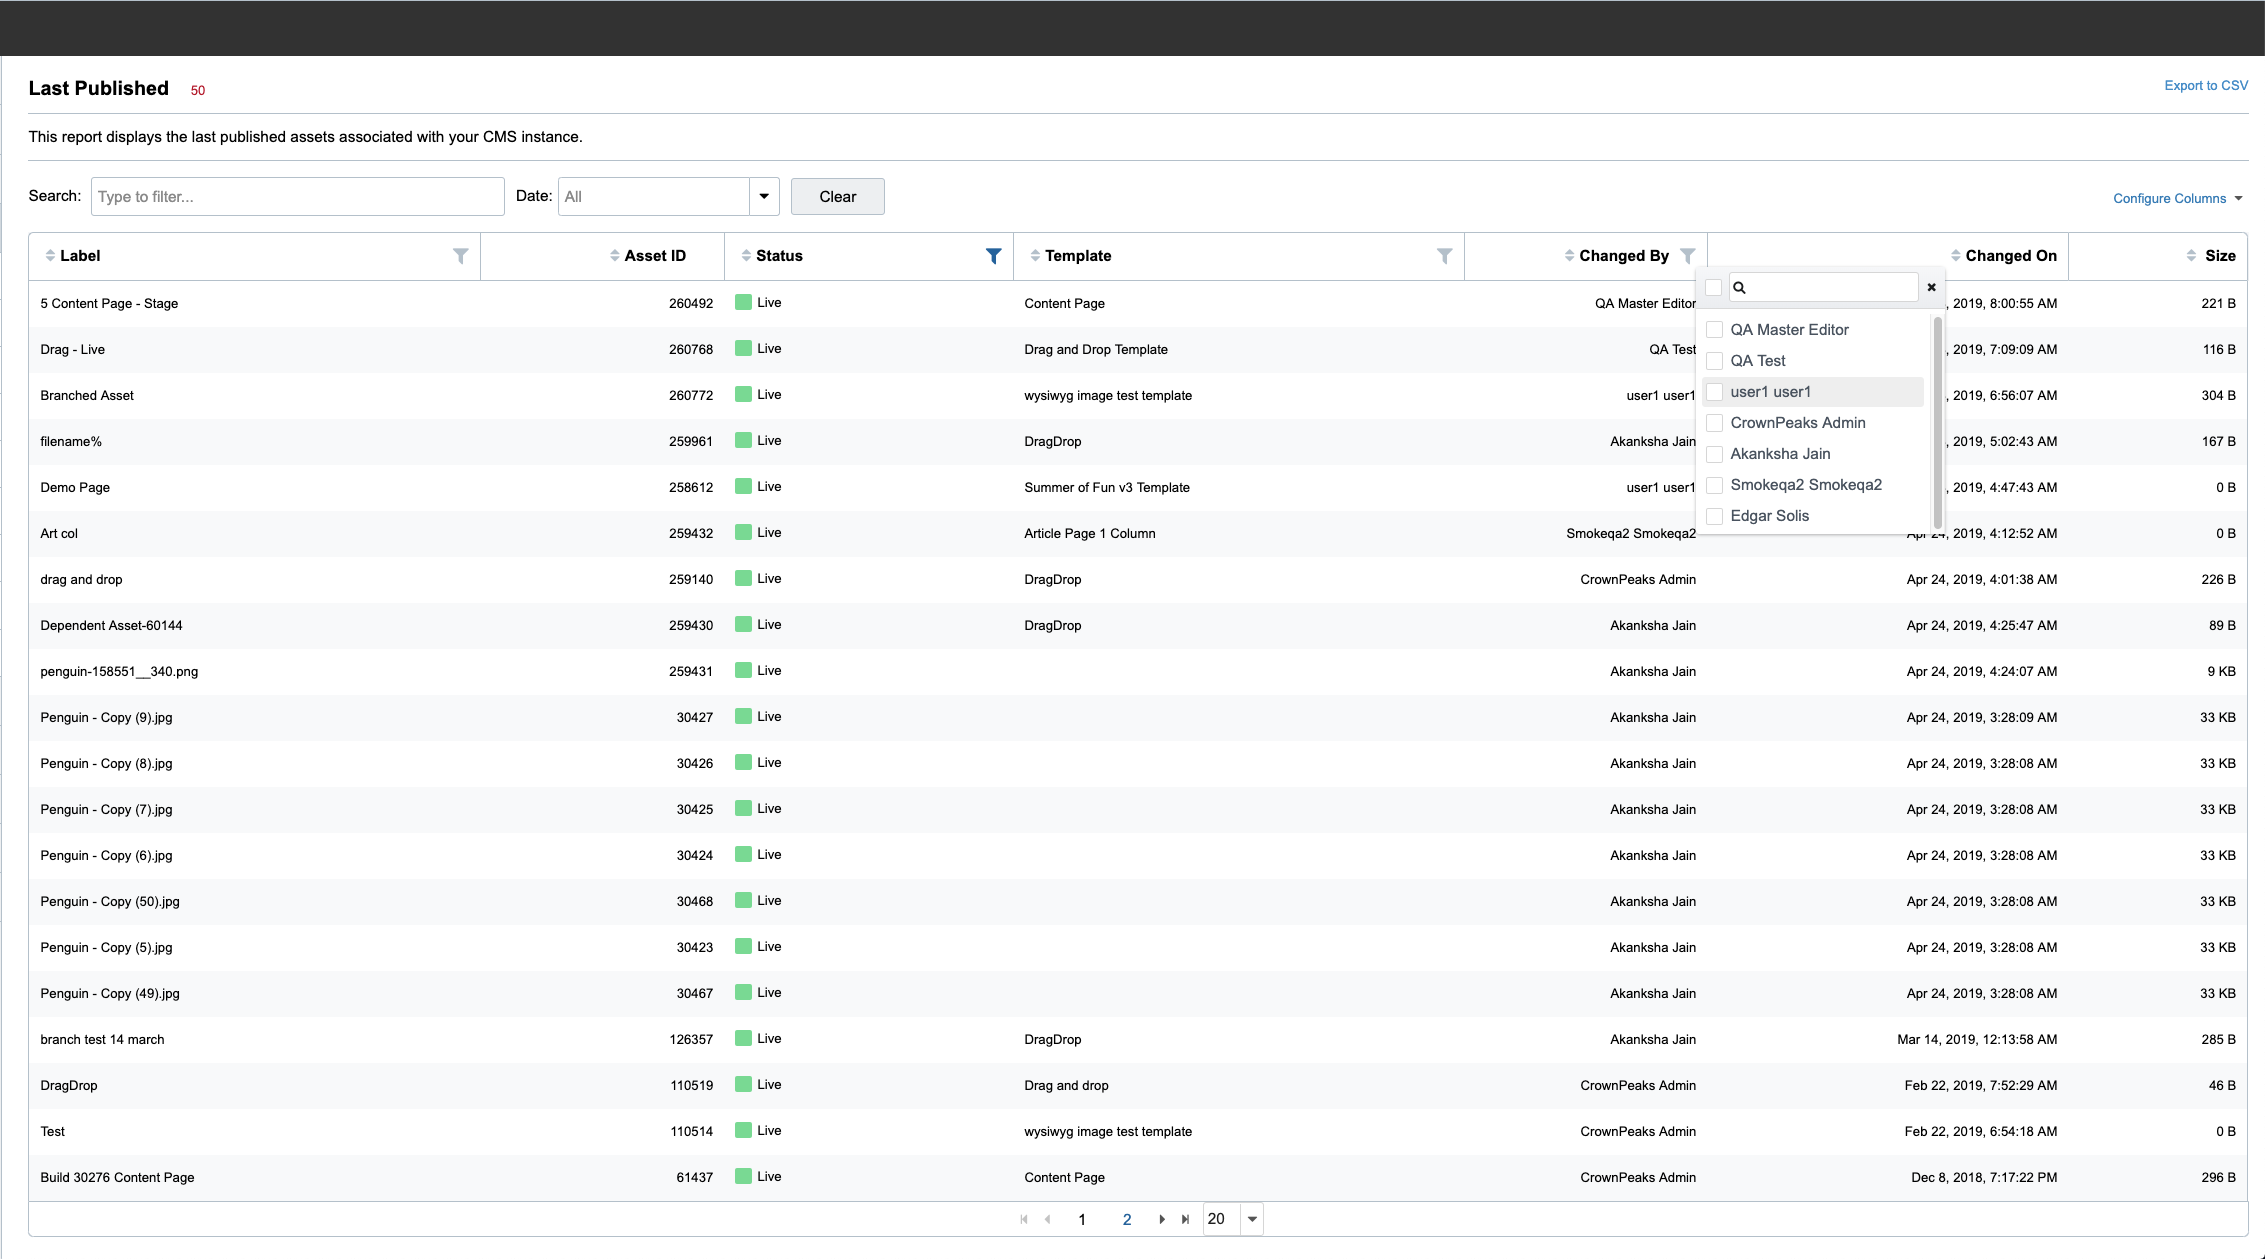Sort by Size column sort arrows
This screenshot has width=2265, height=1259.
coord(2191,256)
